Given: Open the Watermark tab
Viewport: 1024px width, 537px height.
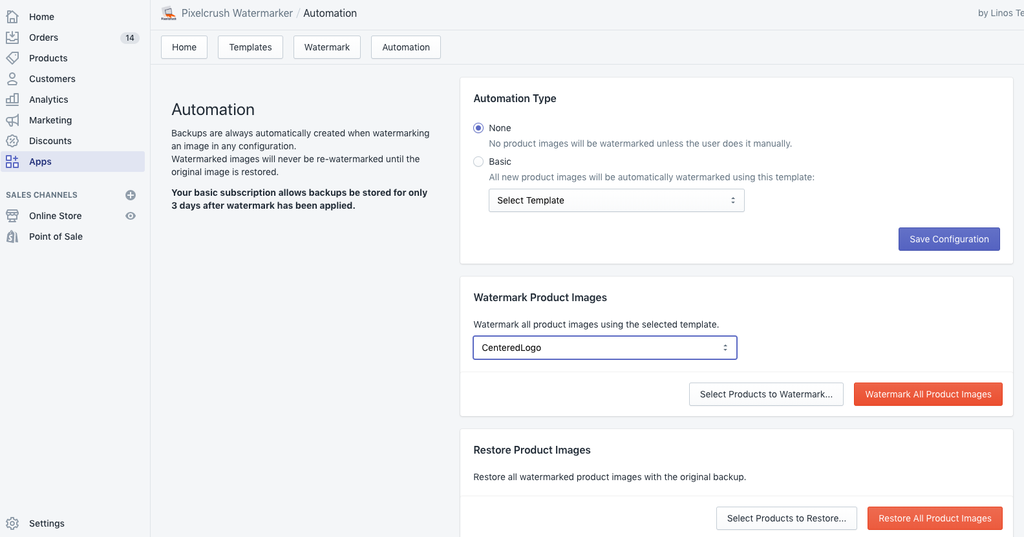Looking at the screenshot, I should coord(327,47).
